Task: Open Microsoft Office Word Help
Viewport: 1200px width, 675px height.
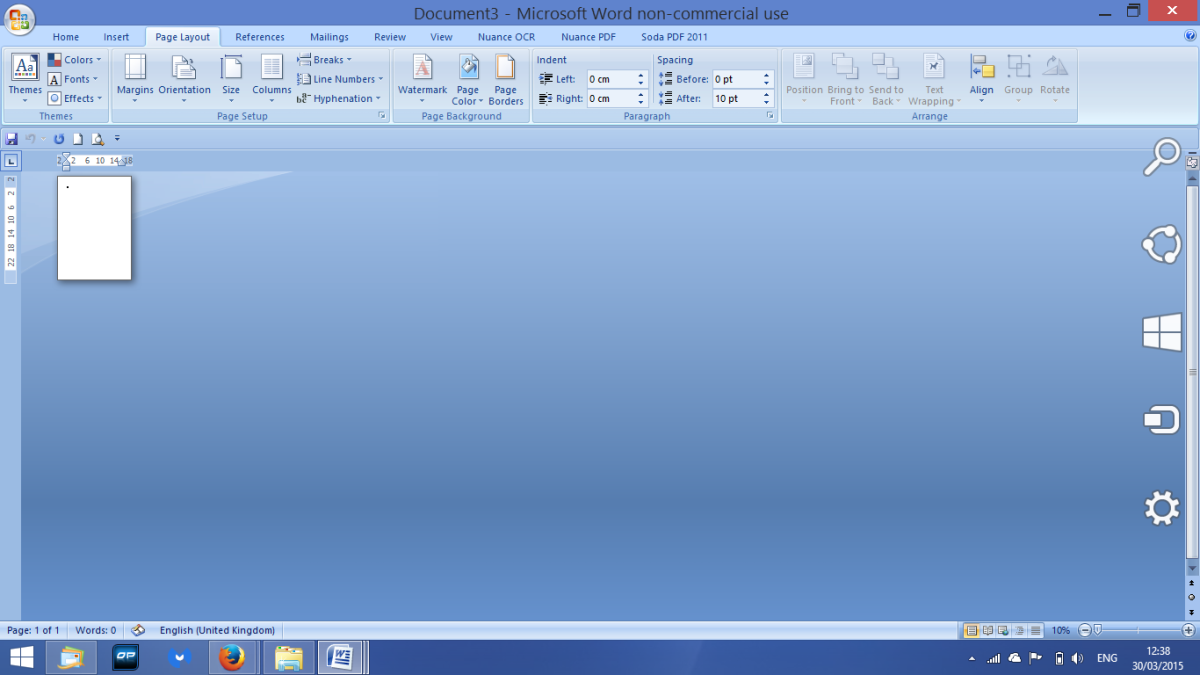Action: coord(1190,35)
